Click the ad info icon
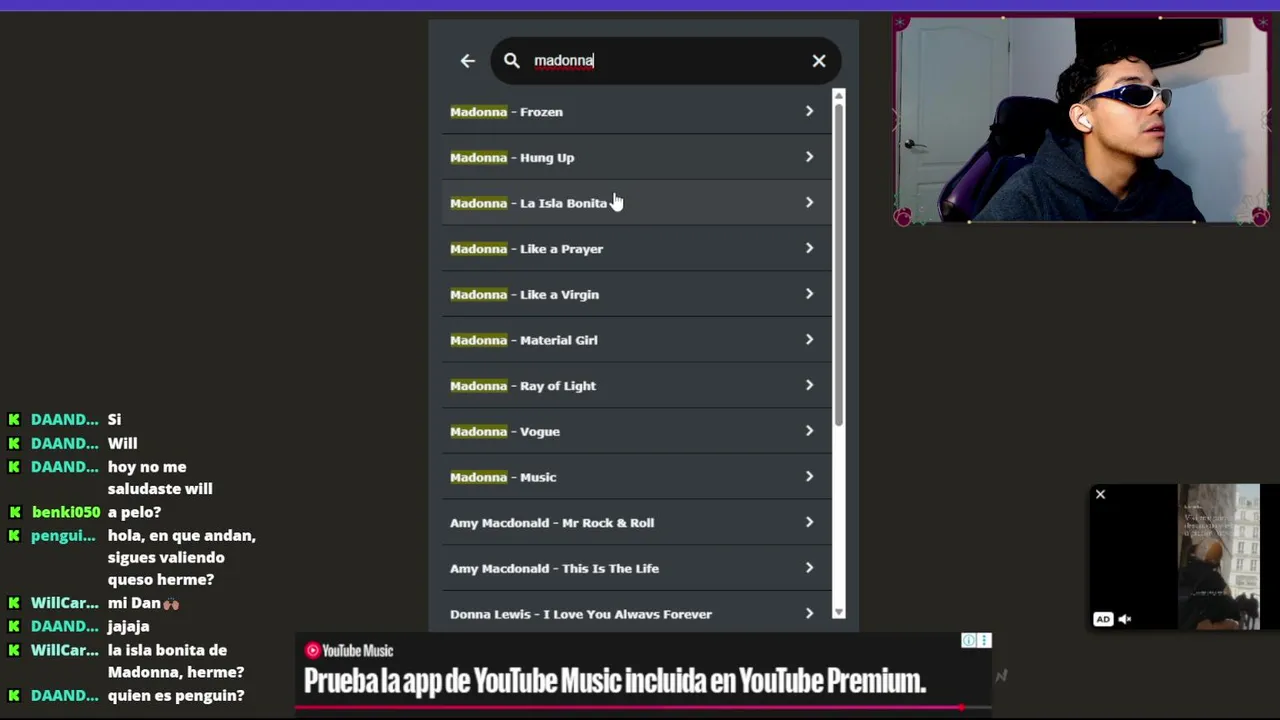The image size is (1280, 720). tap(968, 641)
